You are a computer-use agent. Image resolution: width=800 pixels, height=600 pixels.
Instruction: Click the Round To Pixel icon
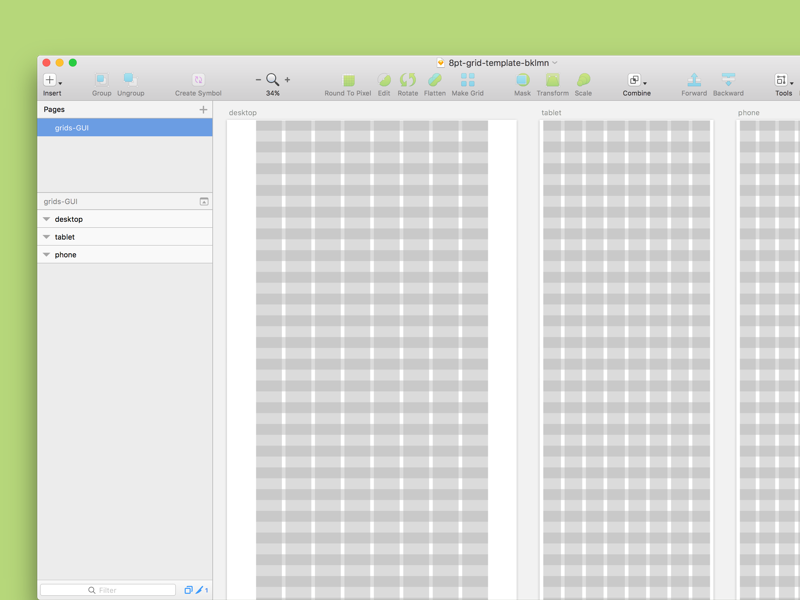click(348, 80)
